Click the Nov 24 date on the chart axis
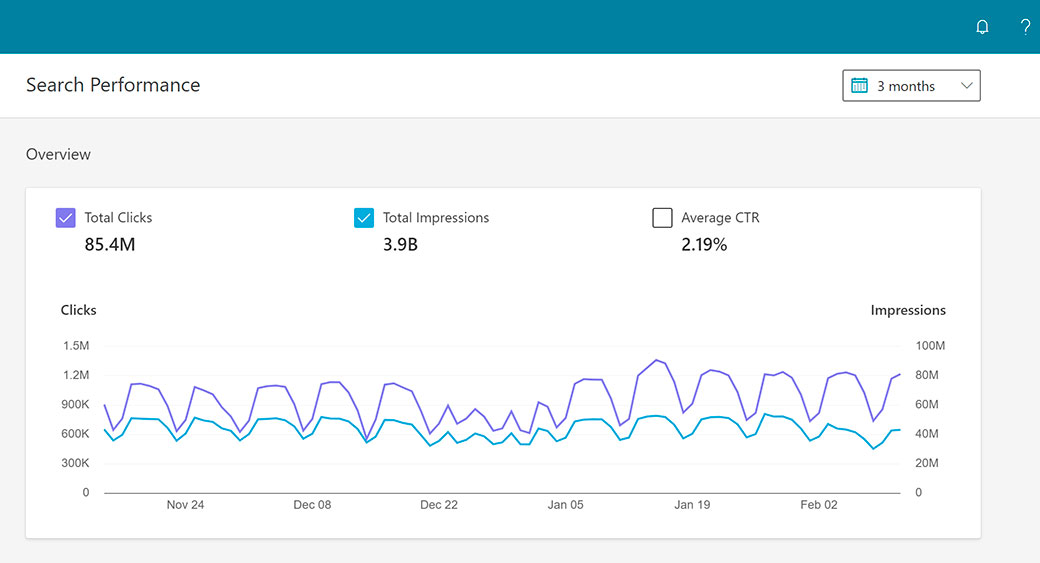Image resolution: width=1040 pixels, height=563 pixels. click(185, 505)
